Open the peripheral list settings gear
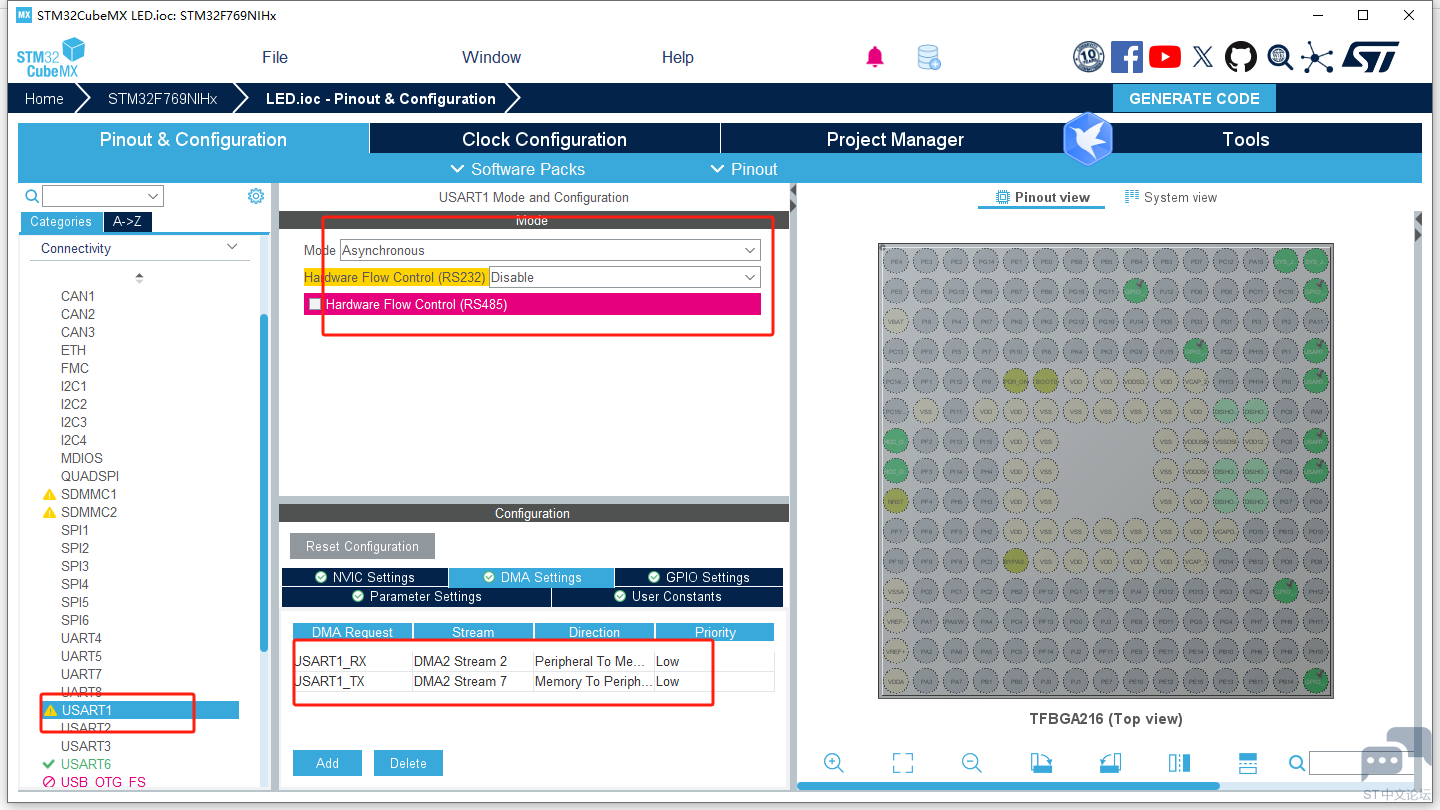This screenshot has width=1440, height=810. click(256, 196)
